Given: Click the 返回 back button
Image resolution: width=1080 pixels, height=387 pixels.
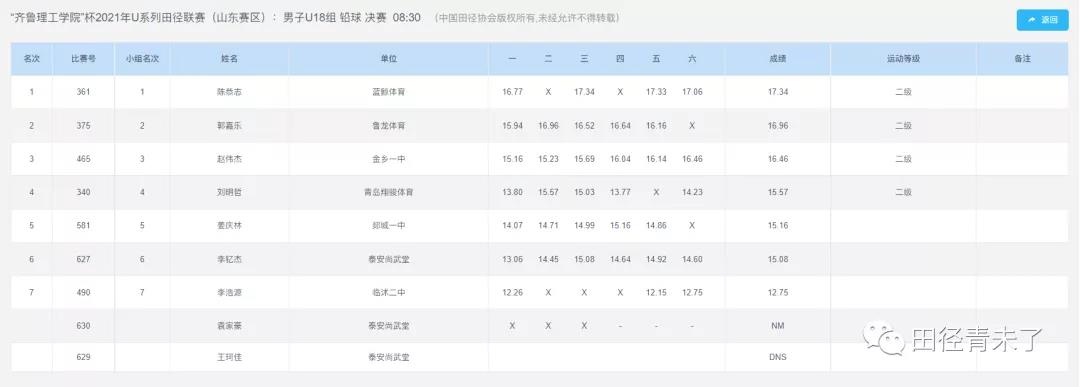Looking at the screenshot, I should (1042, 20).
